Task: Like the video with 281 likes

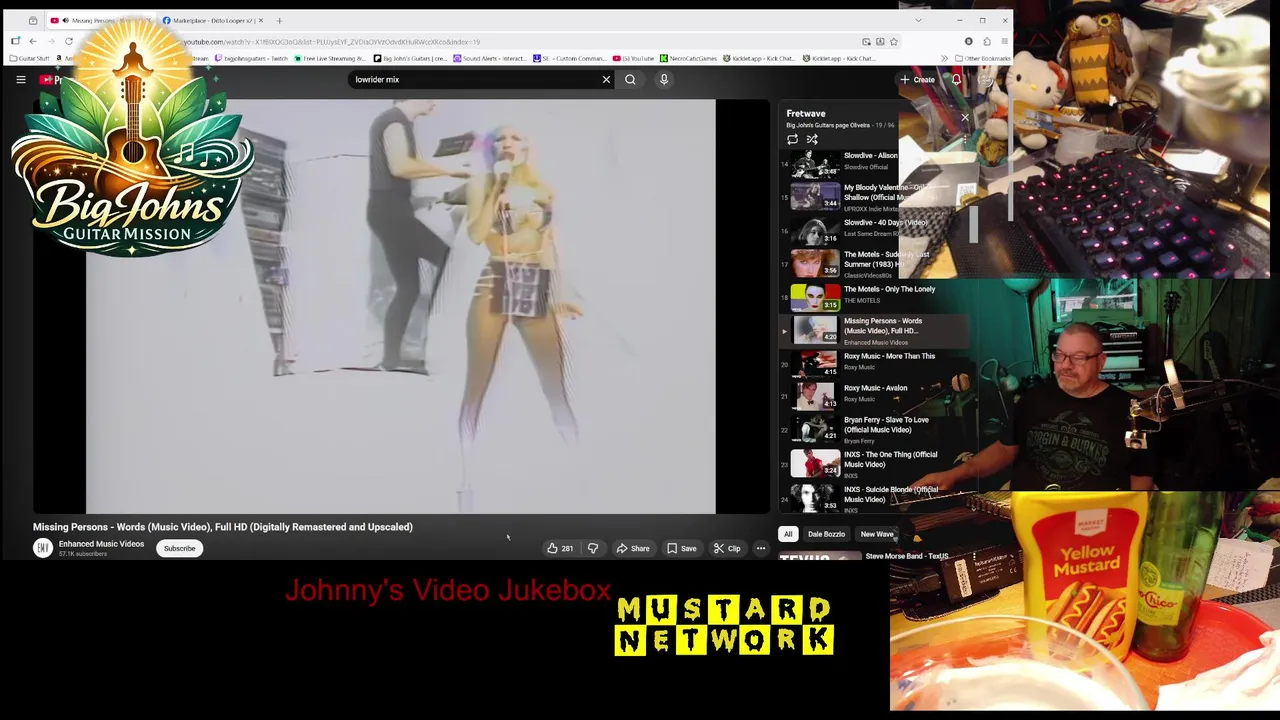Action: [560, 548]
